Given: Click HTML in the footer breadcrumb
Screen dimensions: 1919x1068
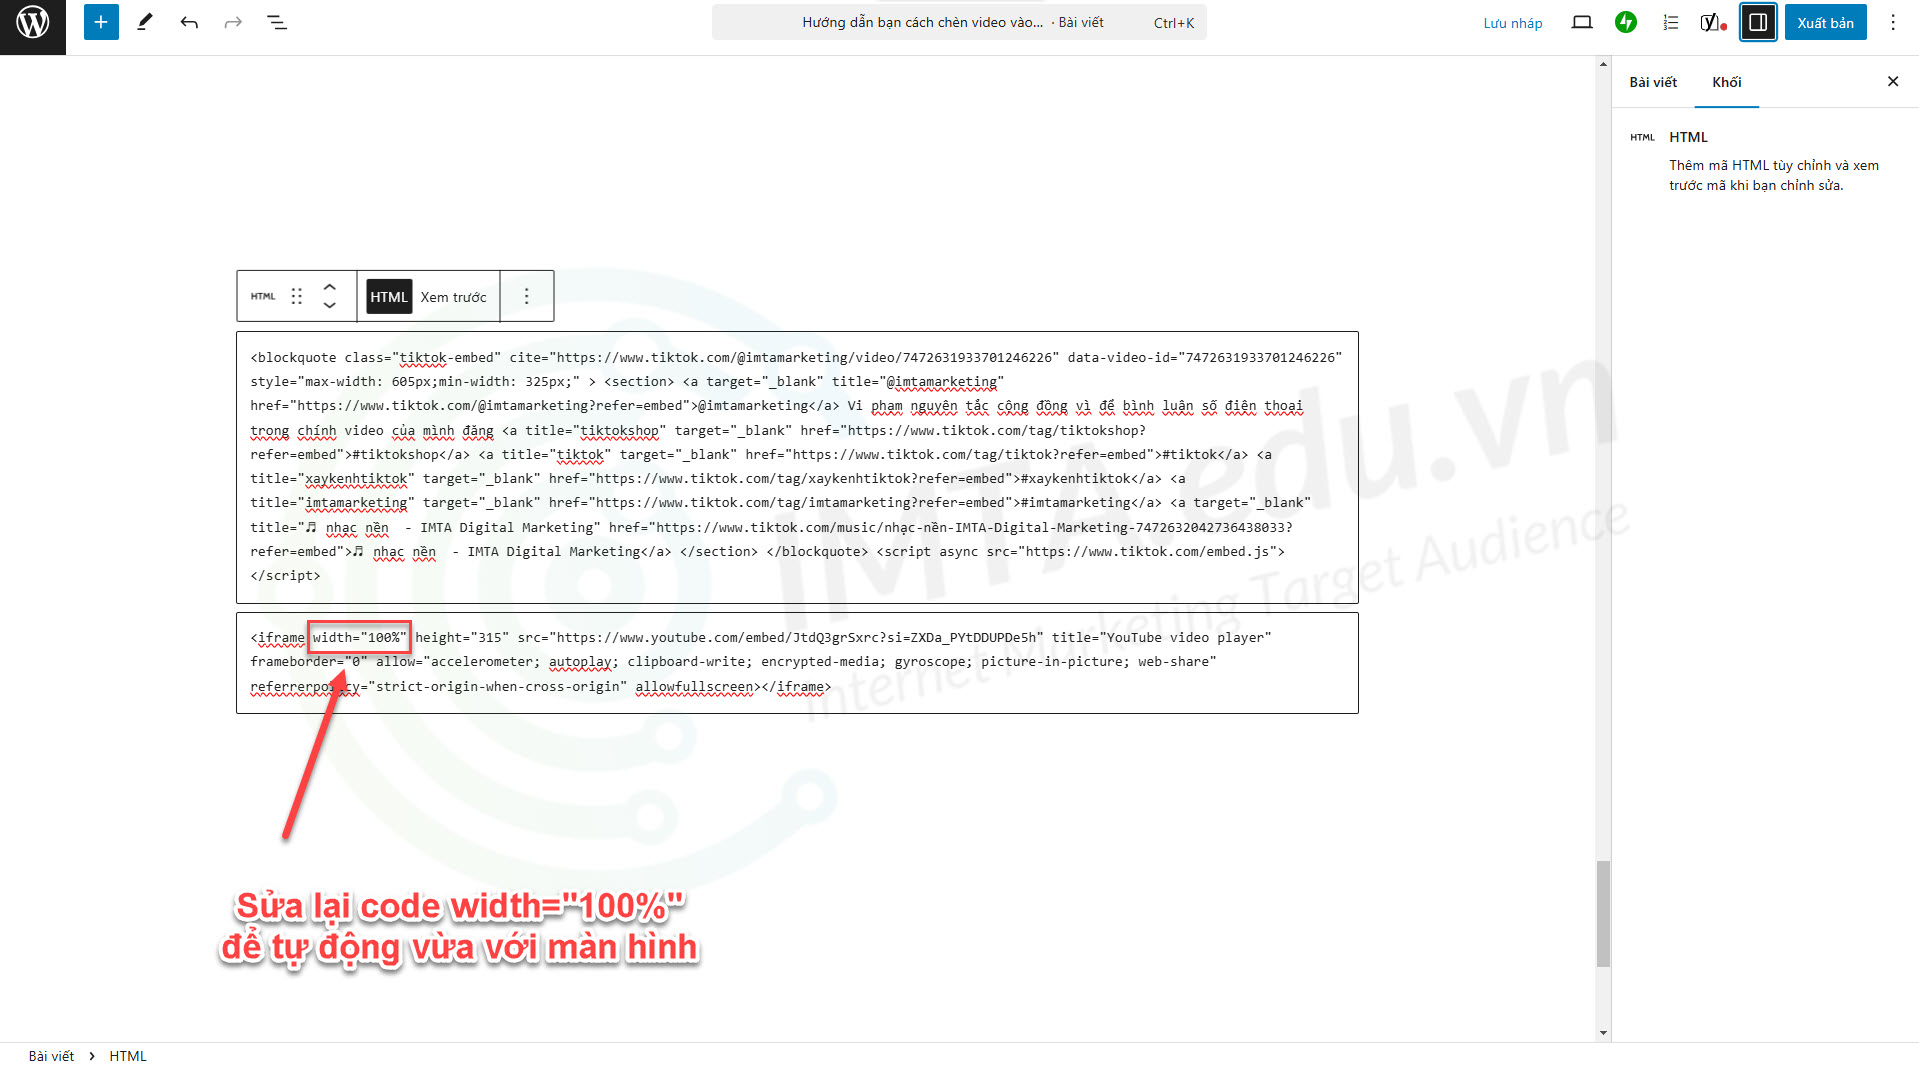Looking at the screenshot, I should tap(128, 1056).
